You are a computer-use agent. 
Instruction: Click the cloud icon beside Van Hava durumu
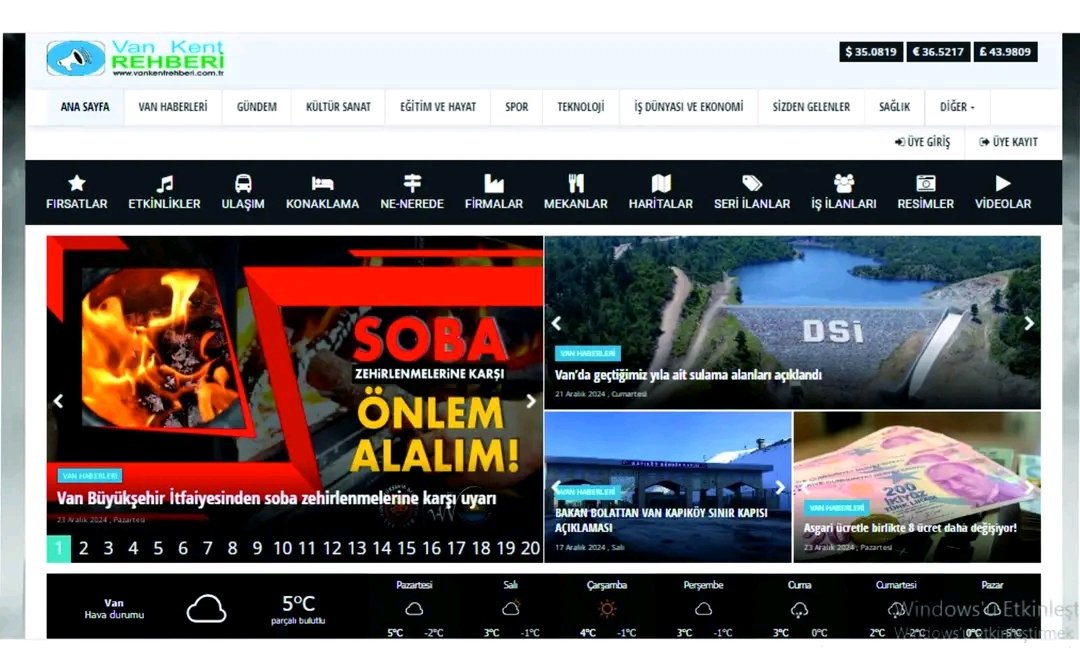pos(206,609)
